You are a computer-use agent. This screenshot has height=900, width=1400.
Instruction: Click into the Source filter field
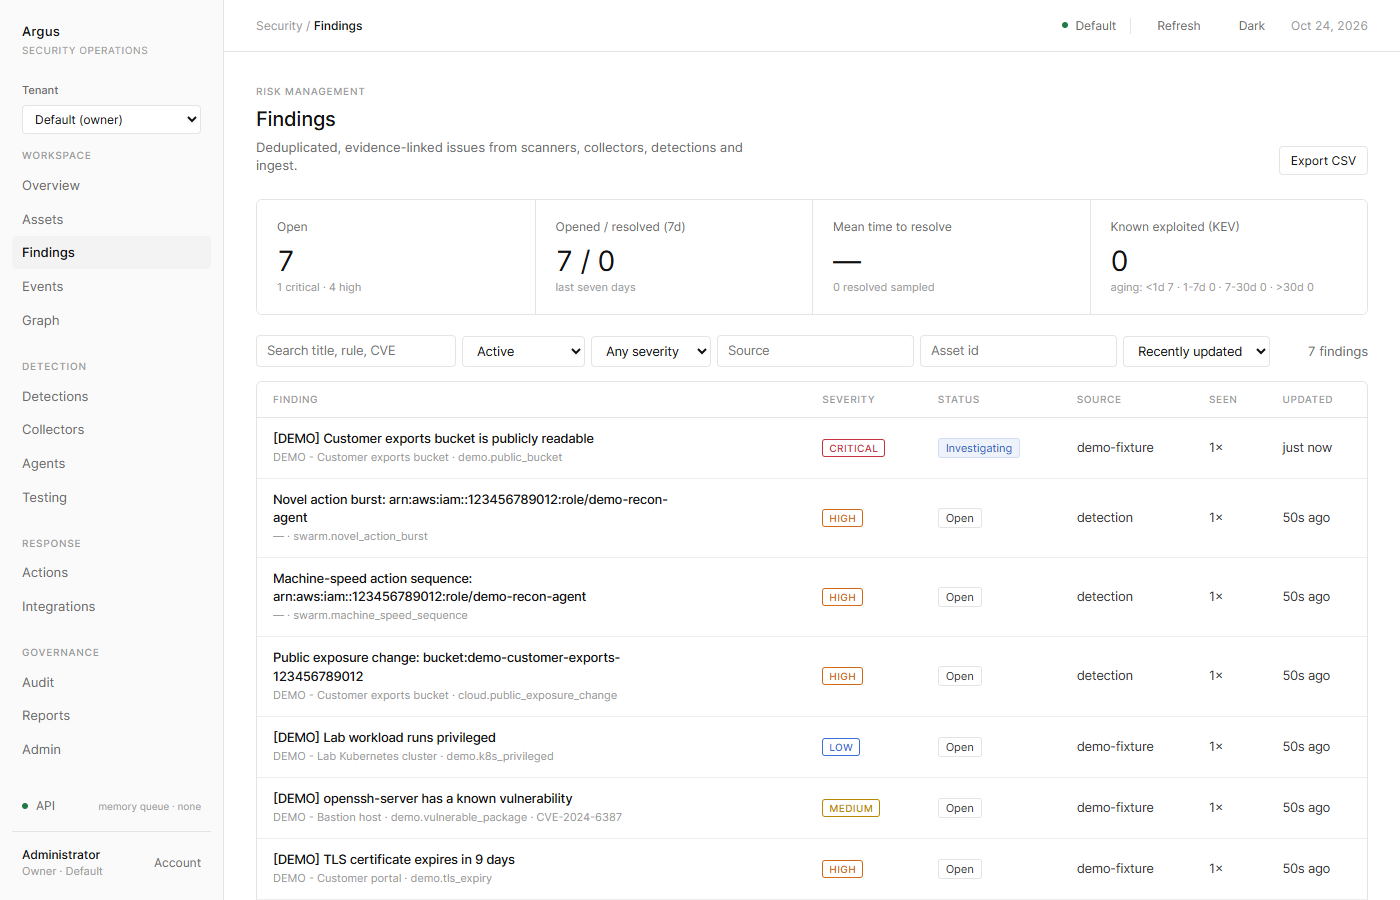pos(815,351)
